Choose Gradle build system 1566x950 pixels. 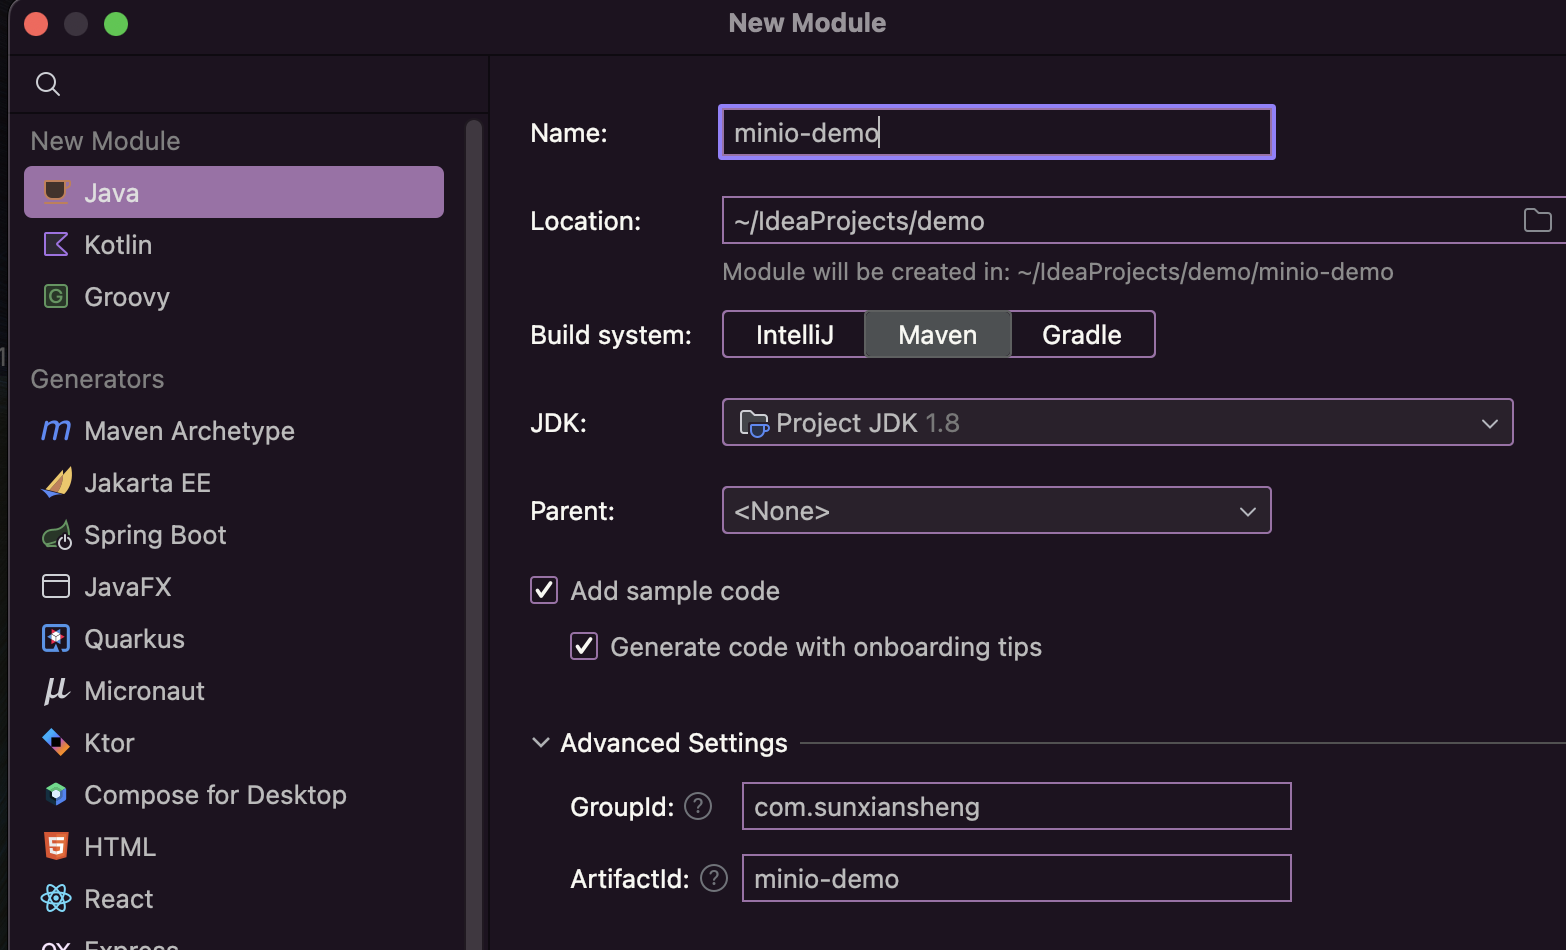[x=1082, y=334]
